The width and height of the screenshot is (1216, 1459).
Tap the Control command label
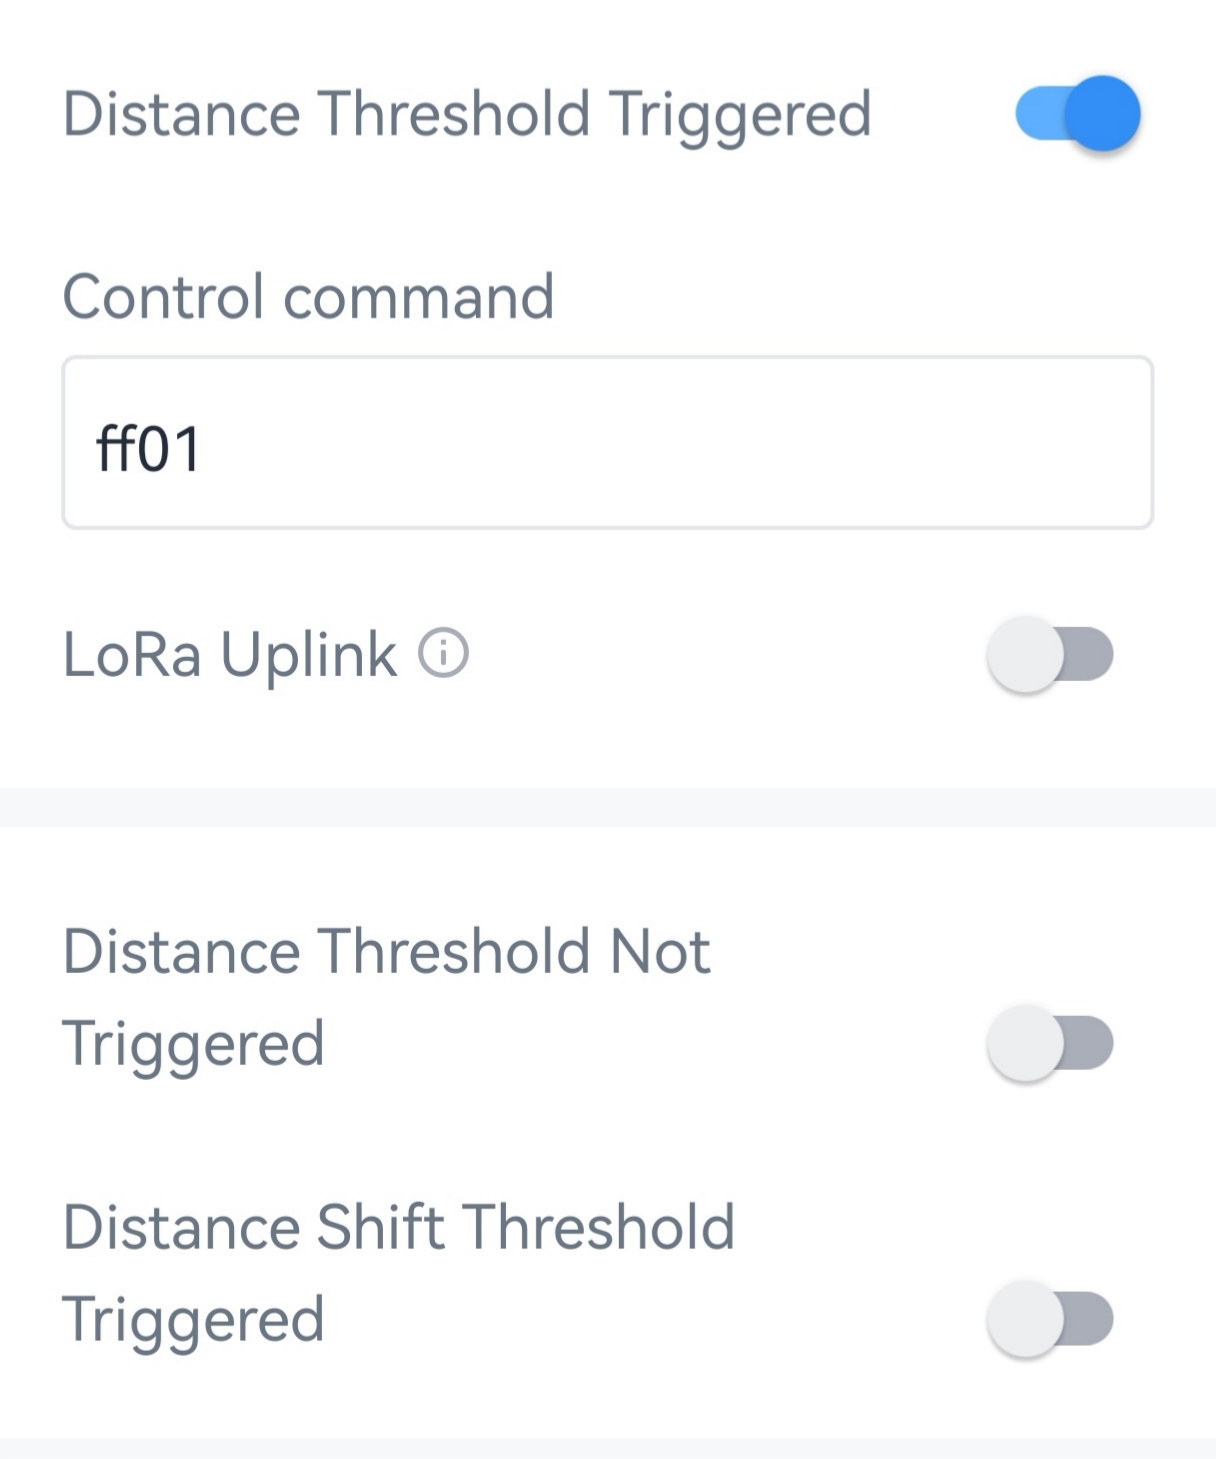click(x=308, y=297)
